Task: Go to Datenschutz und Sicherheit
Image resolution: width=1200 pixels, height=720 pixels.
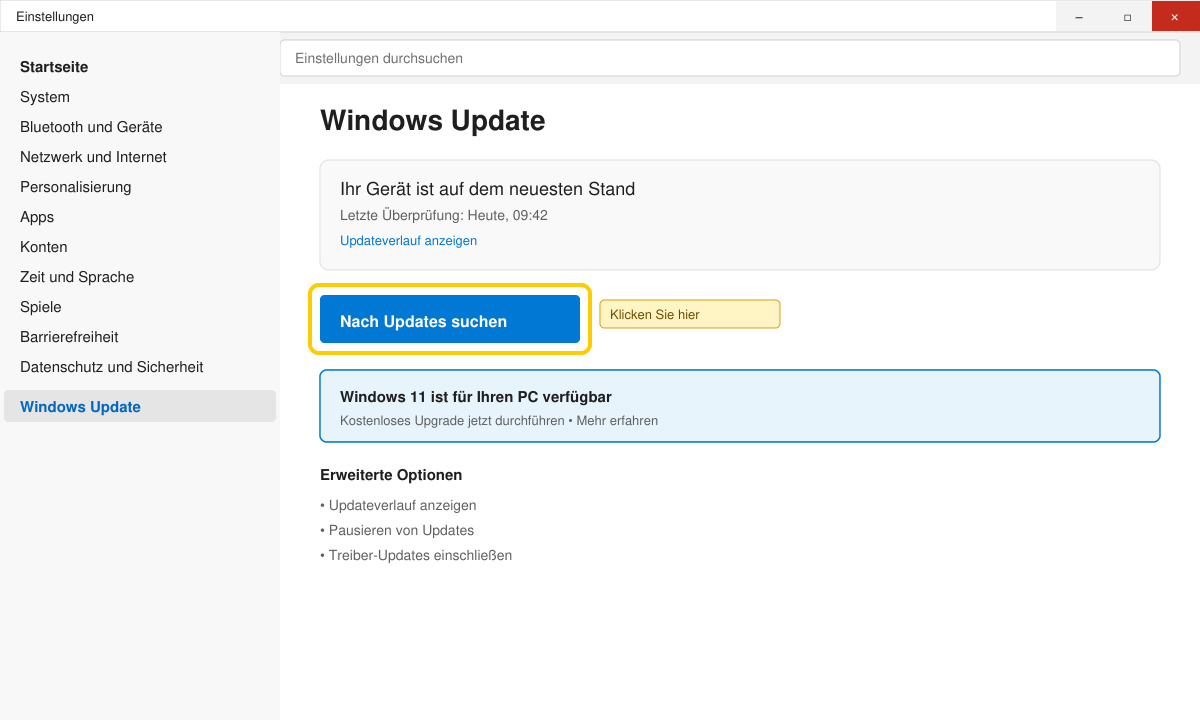Action: 112,367
